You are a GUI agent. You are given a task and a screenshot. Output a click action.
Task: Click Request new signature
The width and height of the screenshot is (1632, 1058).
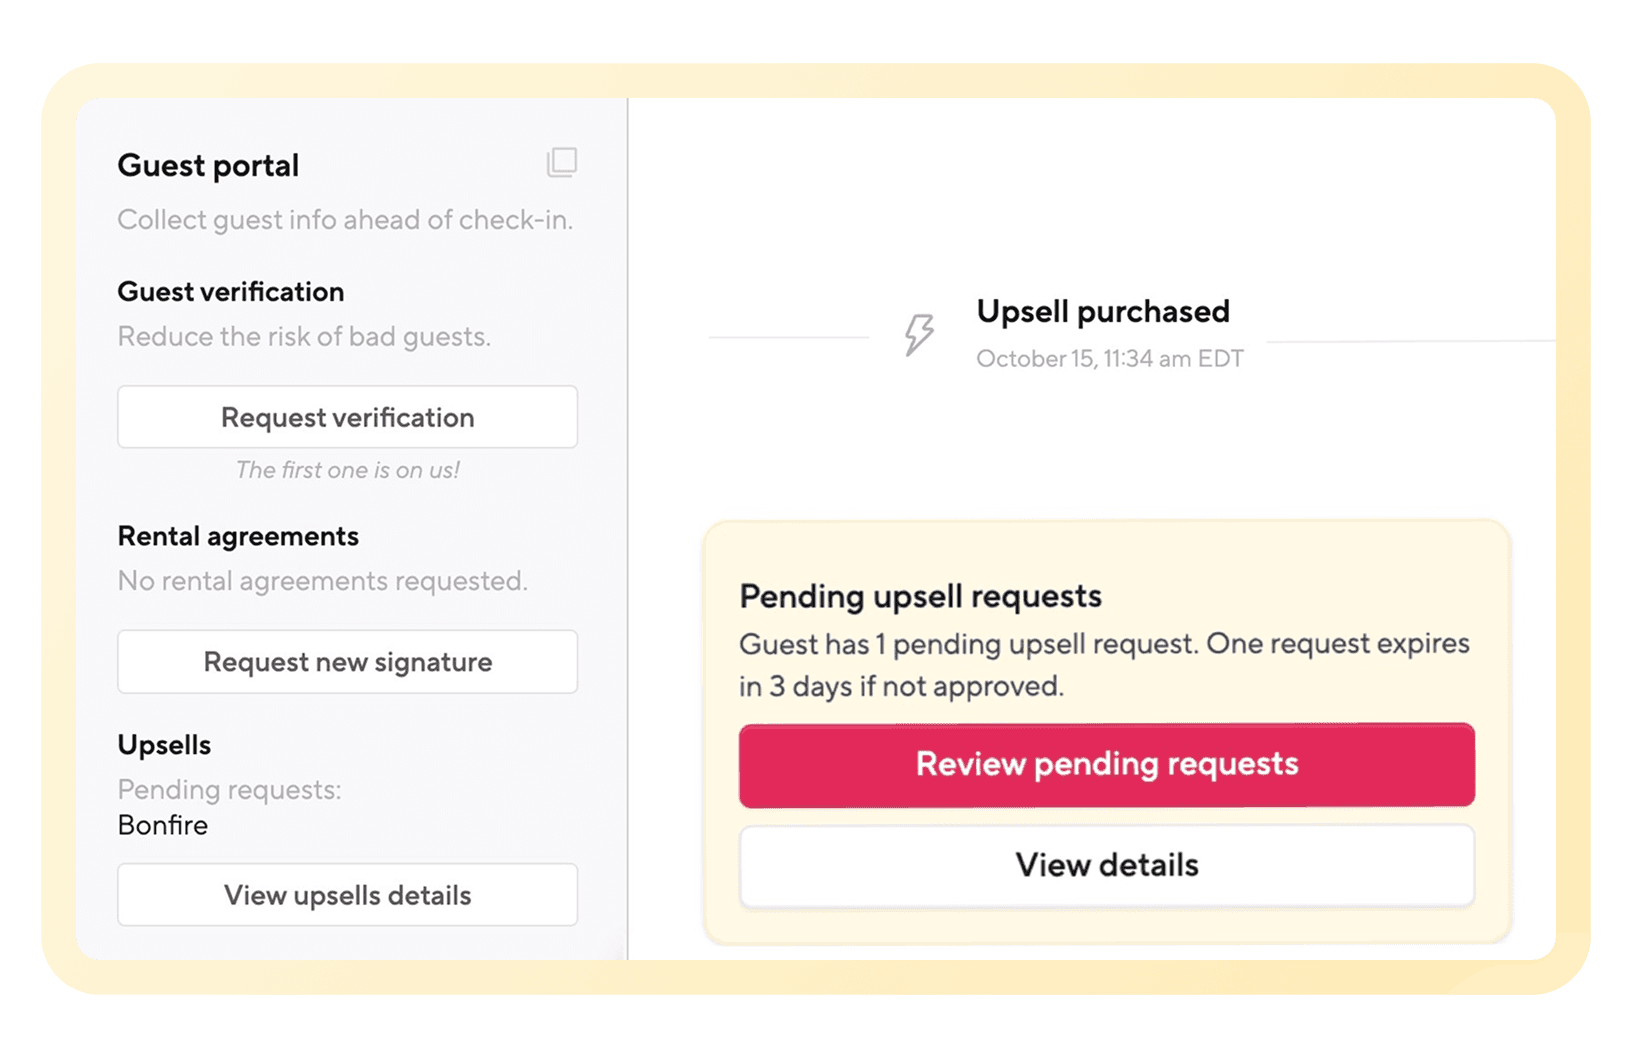(x=347, y=662)
